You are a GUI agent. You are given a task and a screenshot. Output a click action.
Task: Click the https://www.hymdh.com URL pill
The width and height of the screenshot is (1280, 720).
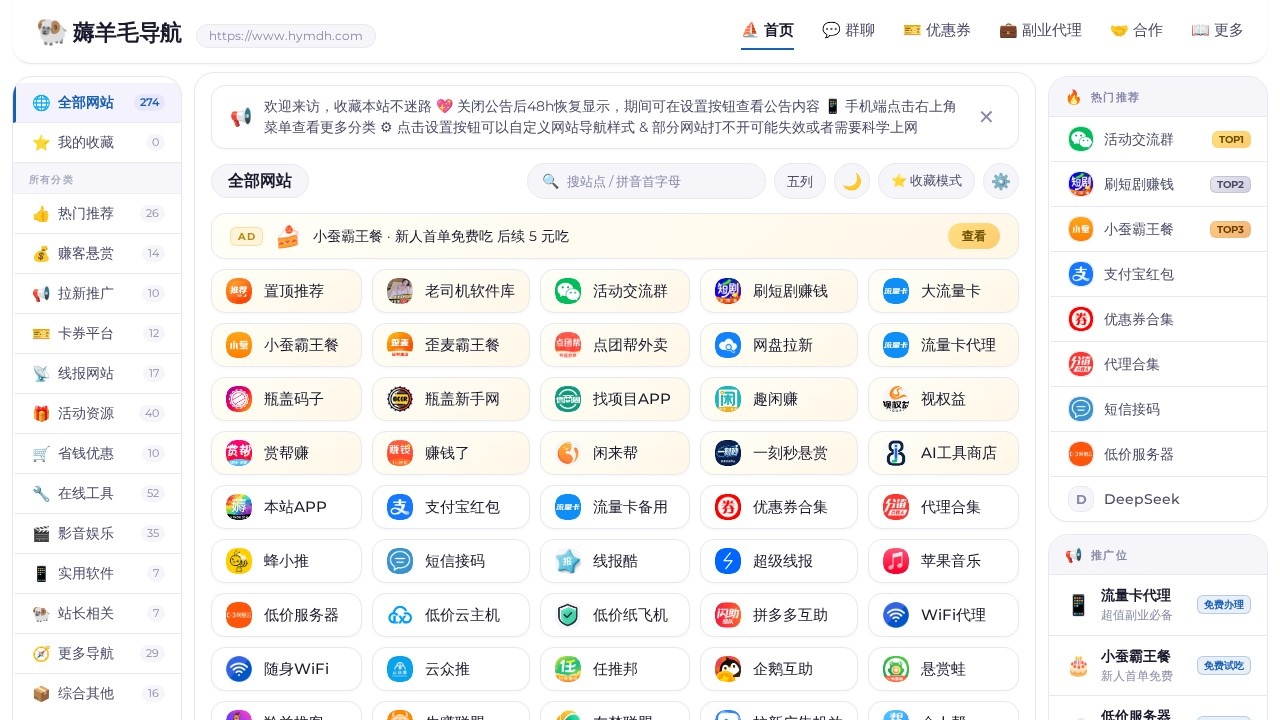[x=286, y=36]
